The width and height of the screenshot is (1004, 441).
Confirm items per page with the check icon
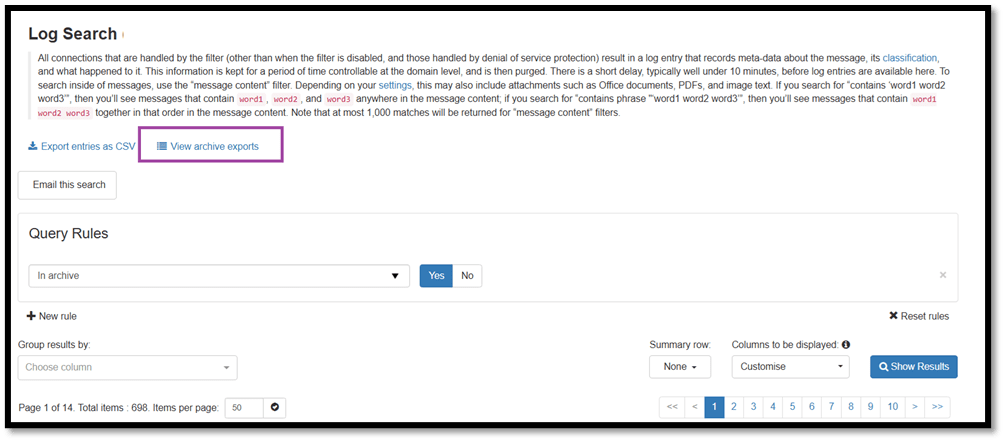pos(275,408)
